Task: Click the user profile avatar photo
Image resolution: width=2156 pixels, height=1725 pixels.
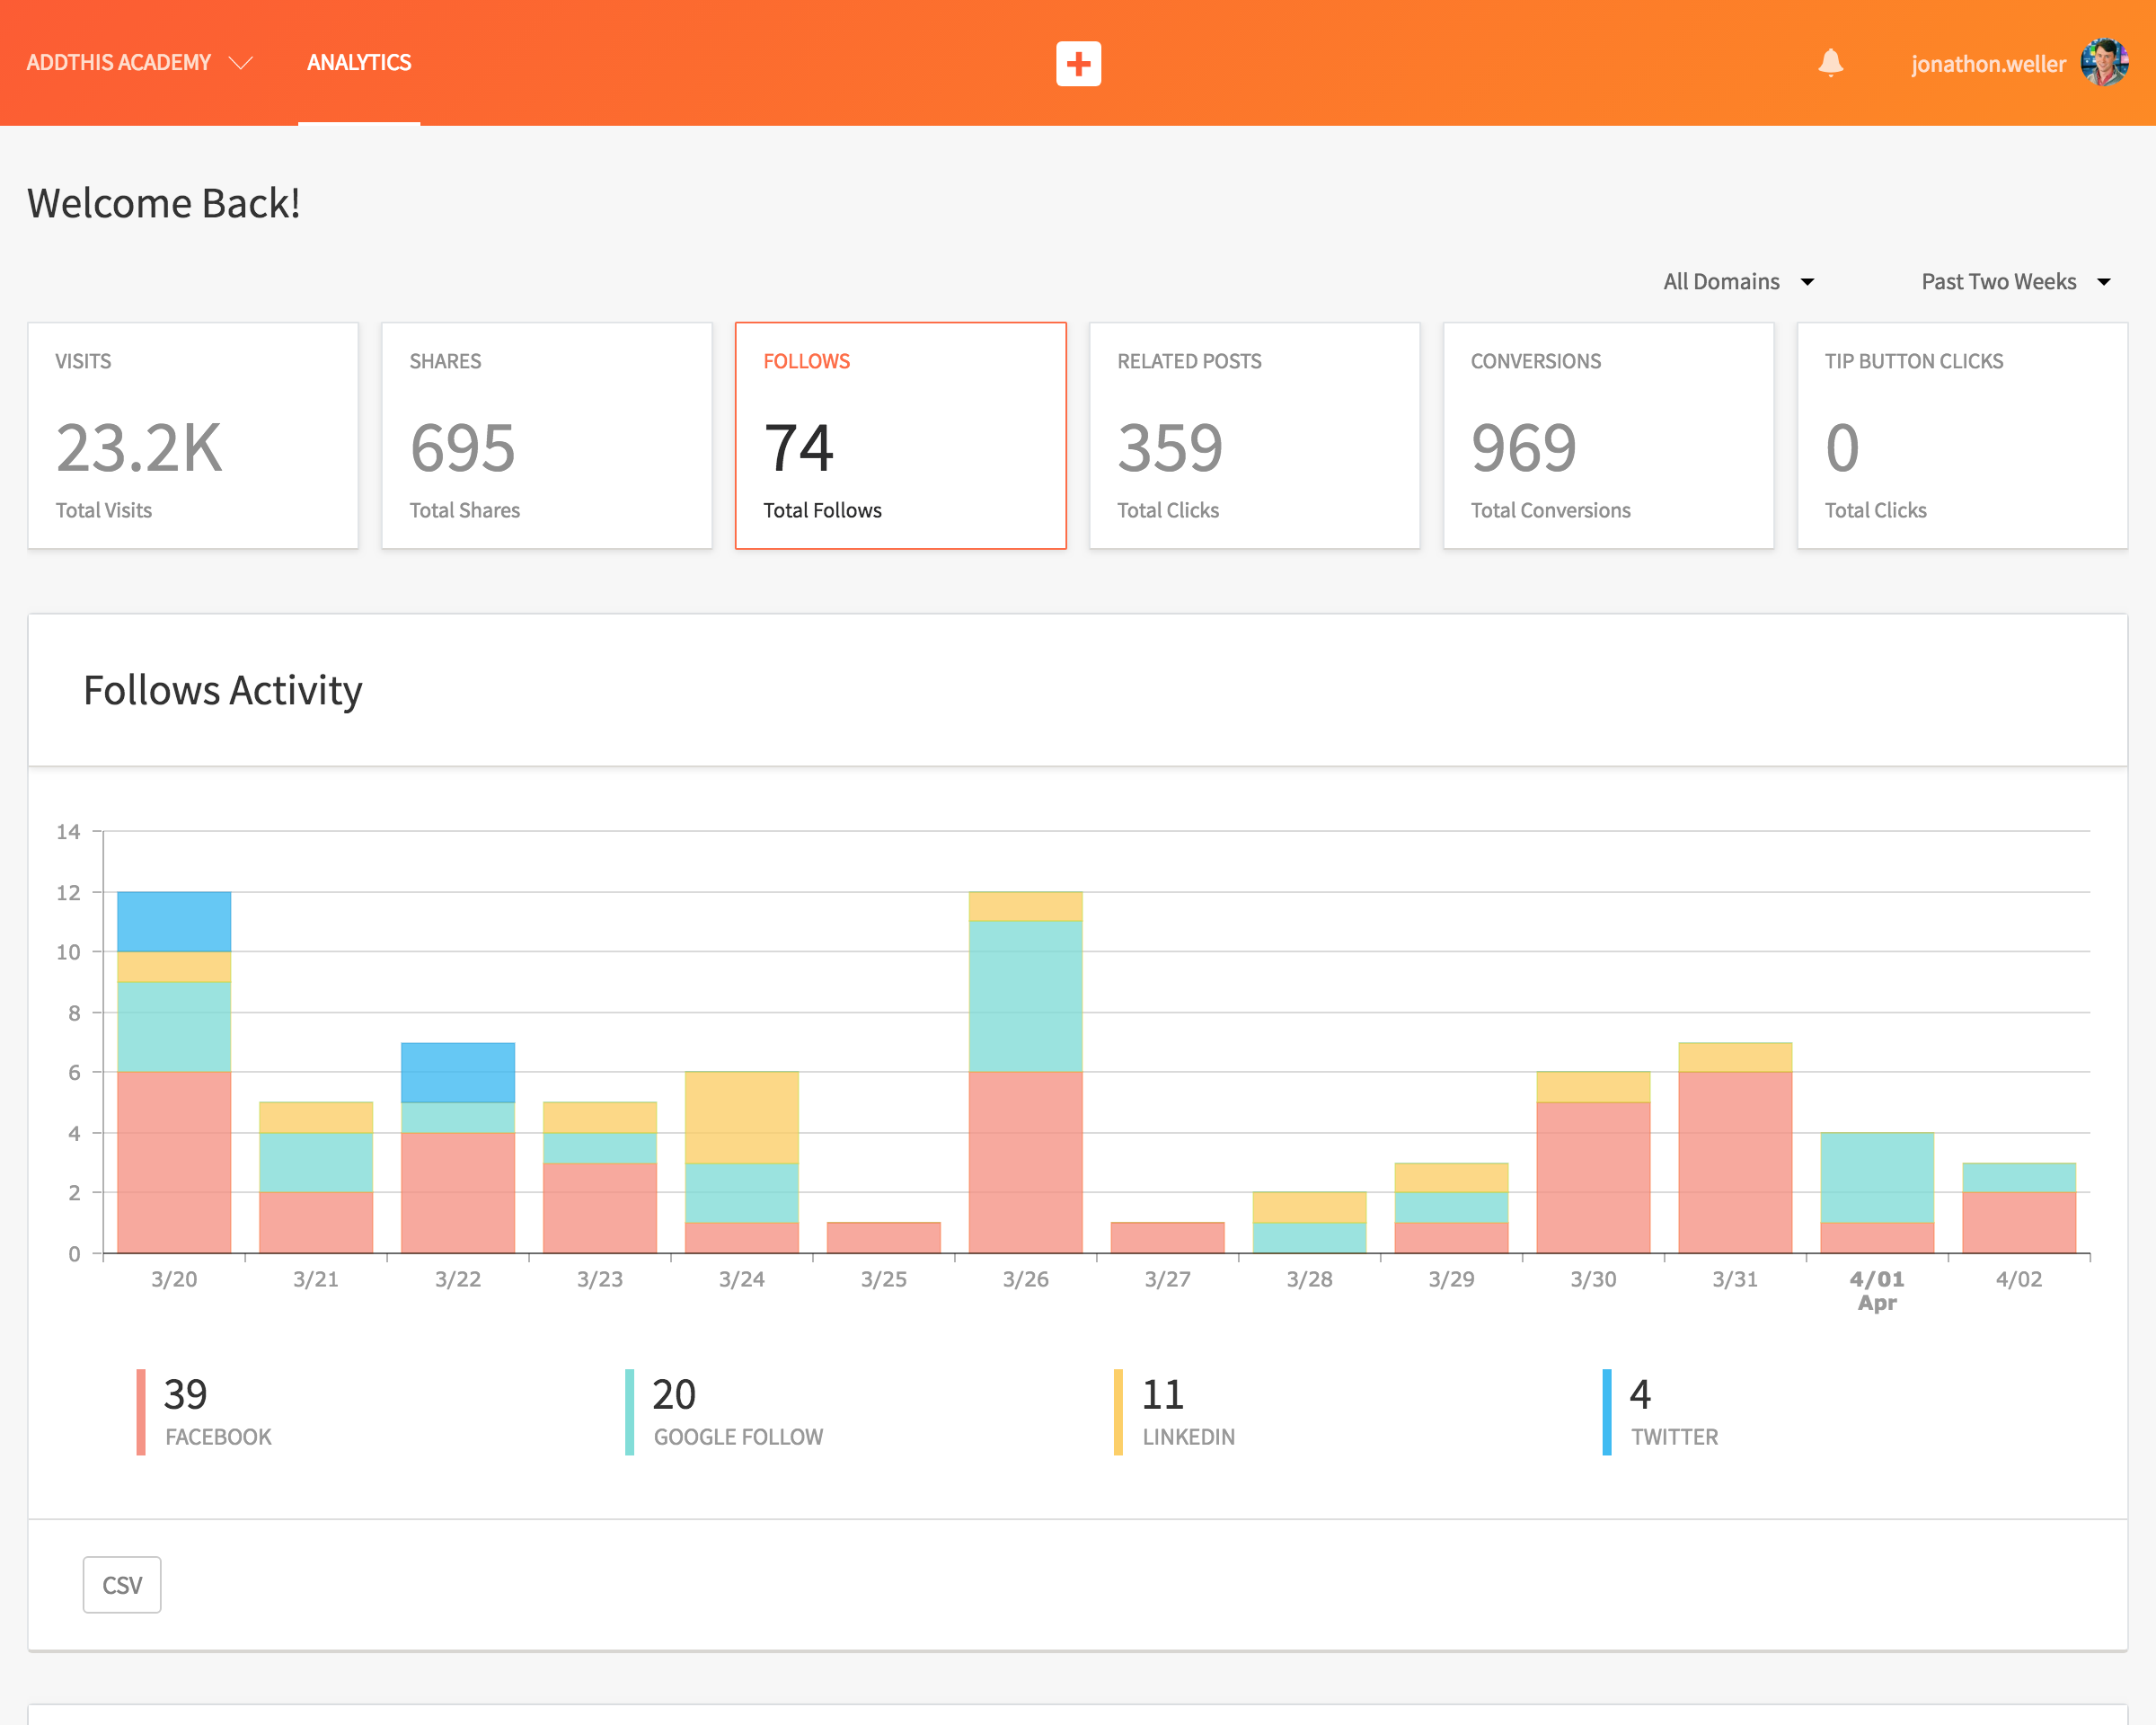Action: [x=2103, y=63]
